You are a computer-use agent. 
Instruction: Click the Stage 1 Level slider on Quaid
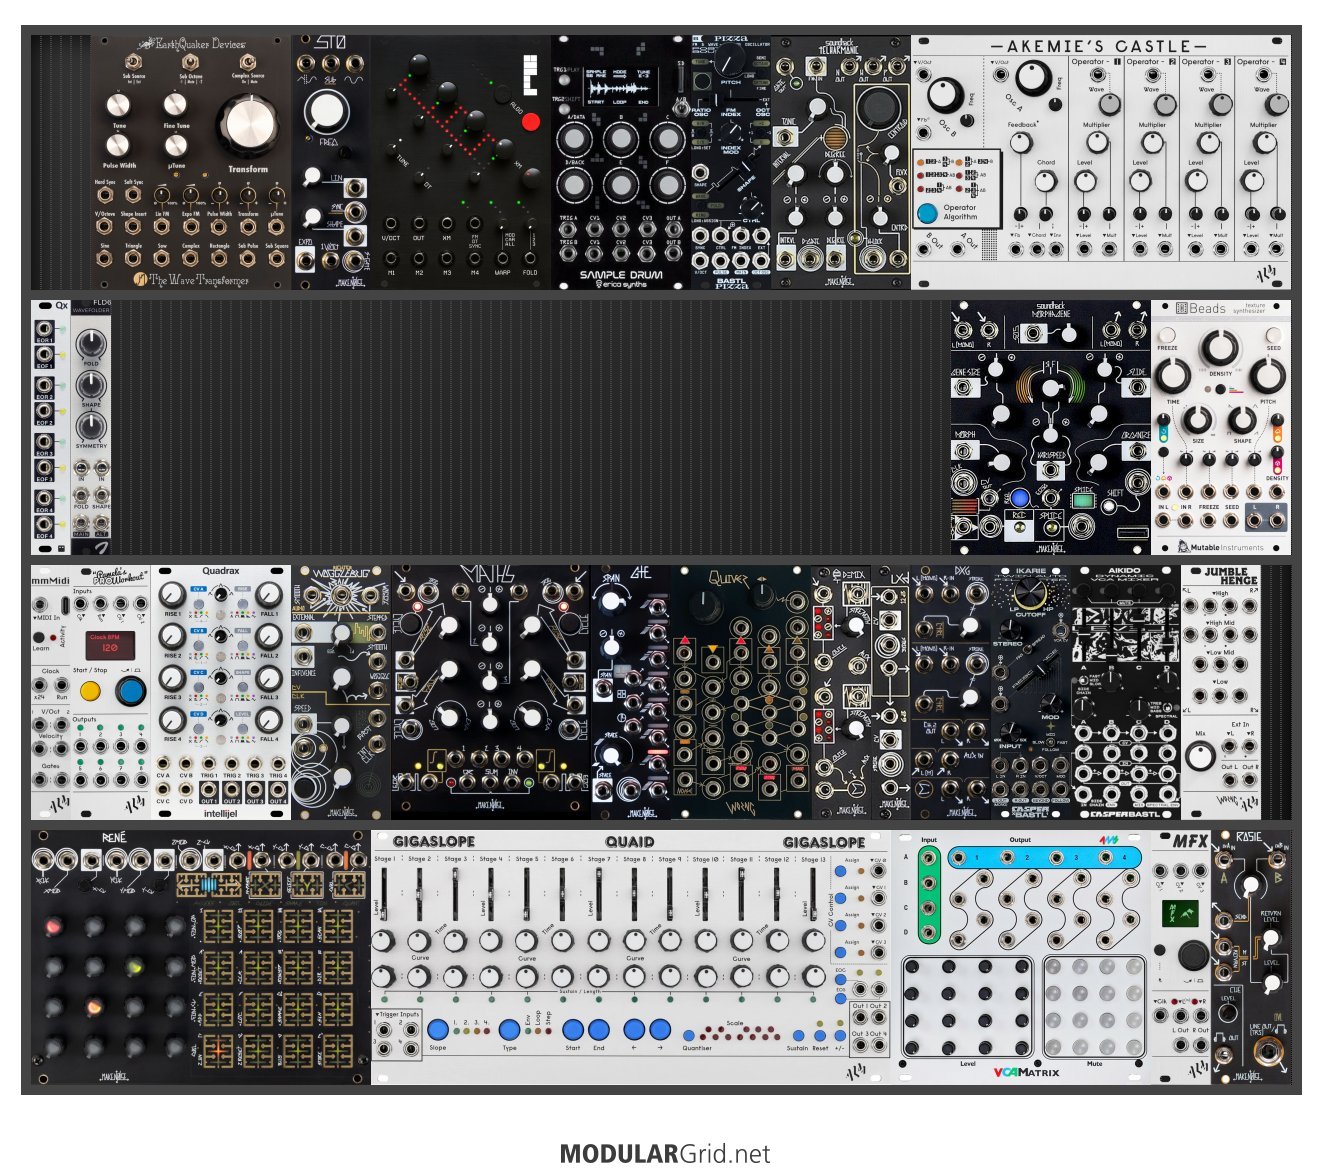384,892
